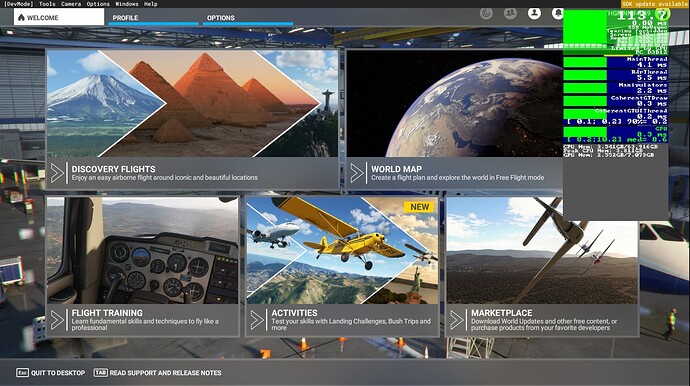Image resolution: width=690 pixels, height=386 pixels.
Task: Switch to the OPTIONS tab
Action: [248, 18]
